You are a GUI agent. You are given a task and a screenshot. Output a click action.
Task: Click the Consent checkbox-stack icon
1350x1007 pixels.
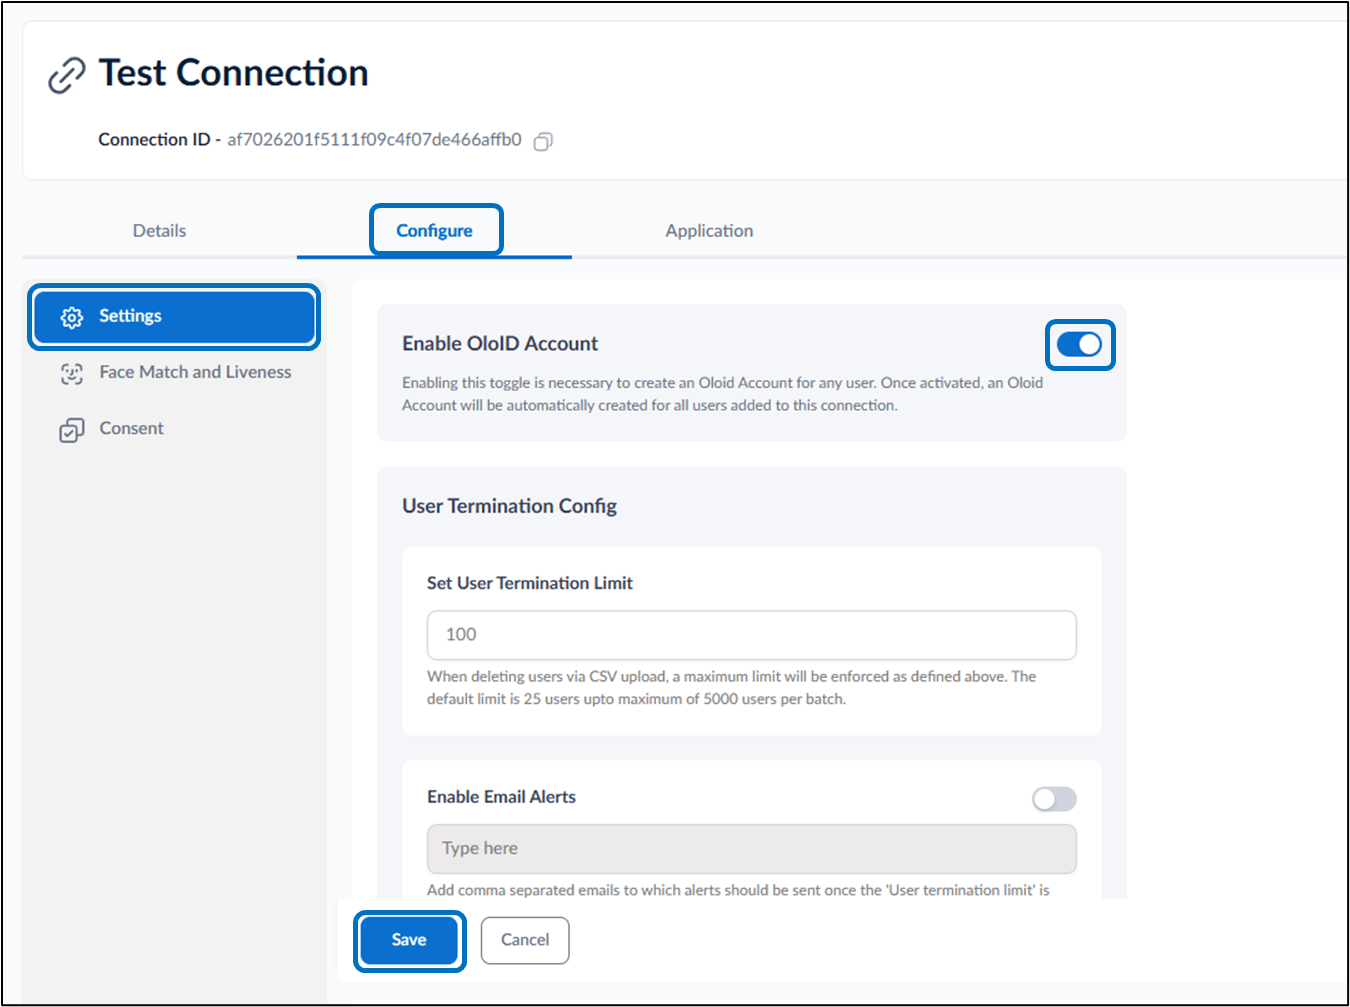click(72, 430)
